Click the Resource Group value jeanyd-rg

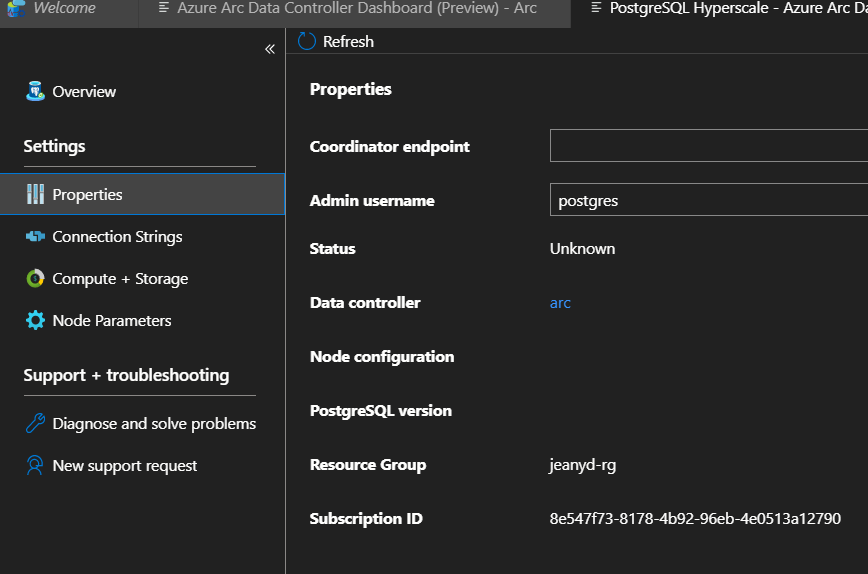pyautogui.click(x=583, y=466)
